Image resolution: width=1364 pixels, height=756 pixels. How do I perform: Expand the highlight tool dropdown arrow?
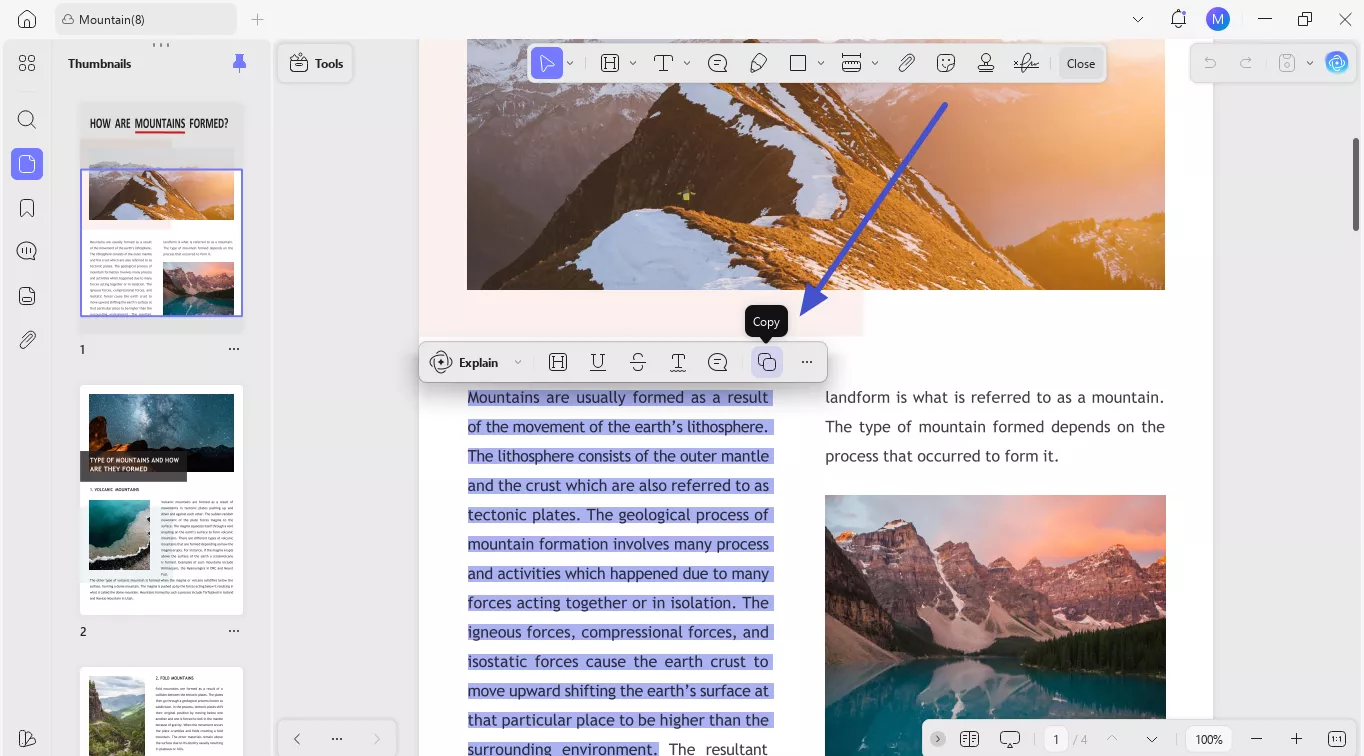(x=633, y=63)
